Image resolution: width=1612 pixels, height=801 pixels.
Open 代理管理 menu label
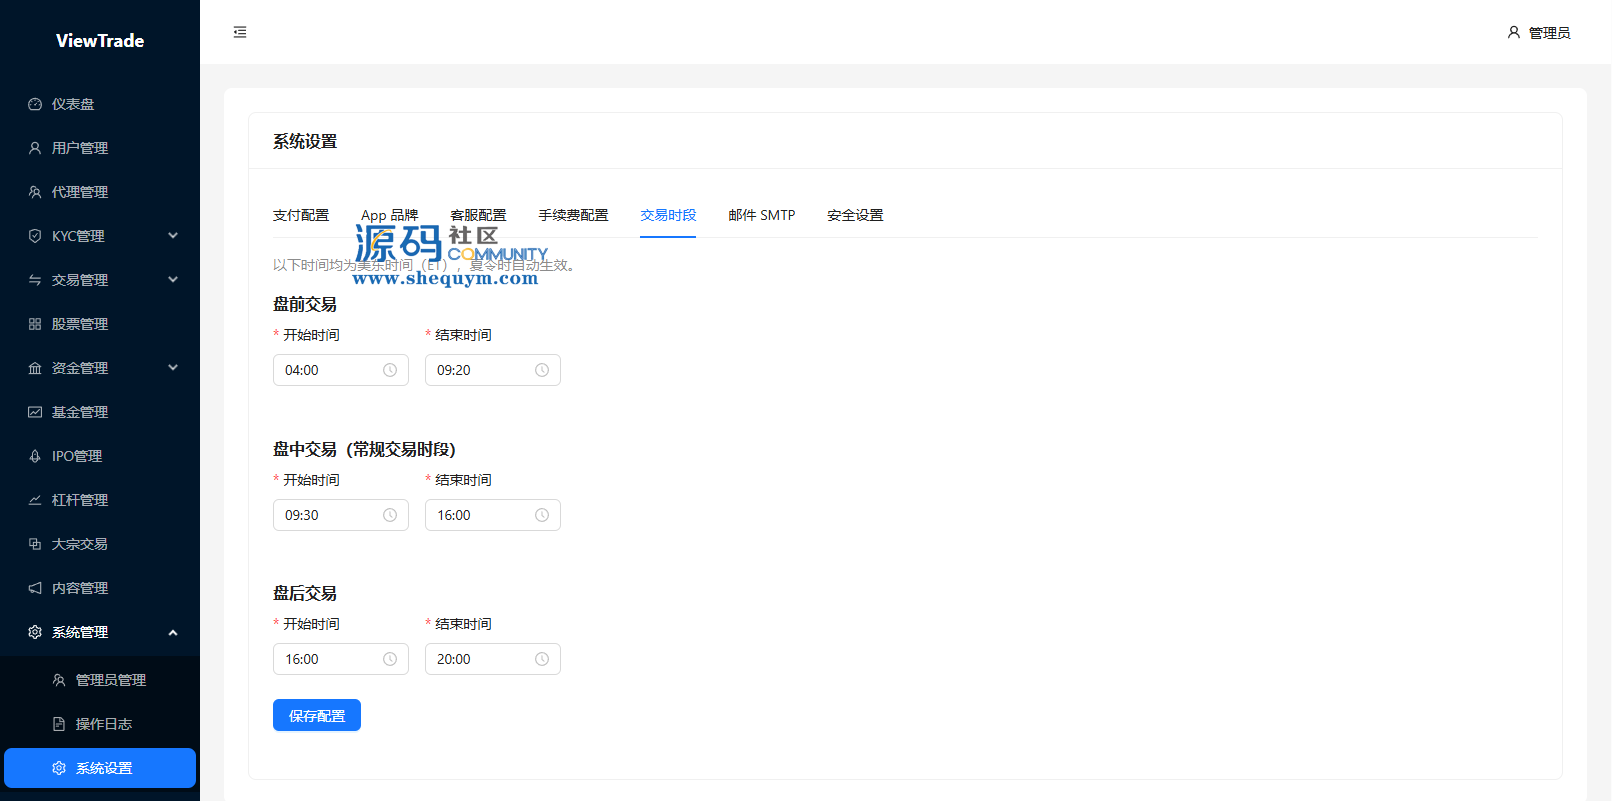pos(80,192)
